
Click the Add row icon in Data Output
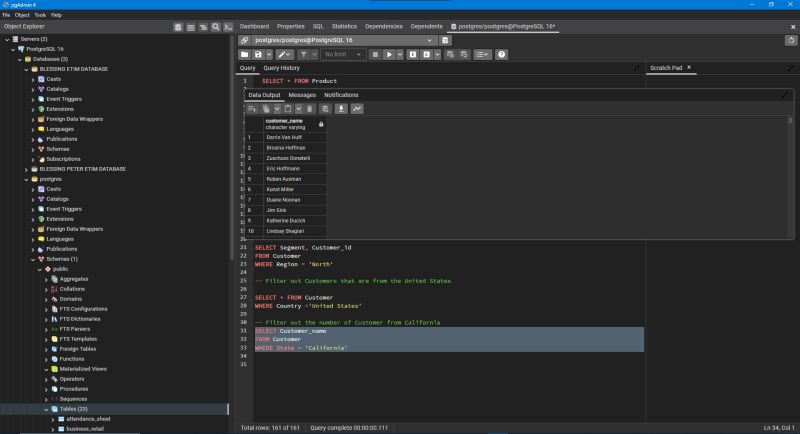pos(253,108)
